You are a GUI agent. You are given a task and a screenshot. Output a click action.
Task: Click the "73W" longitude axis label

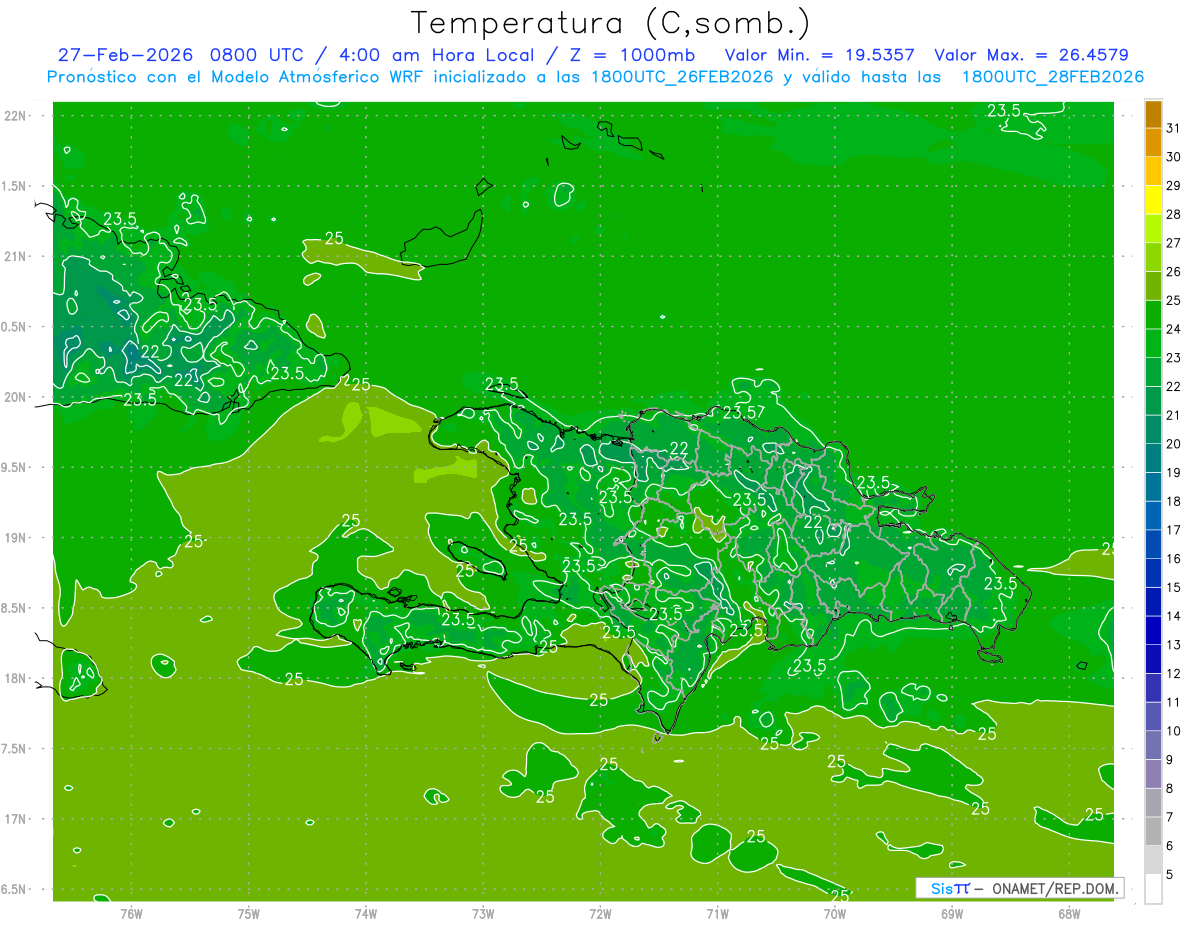(x=483, y=913)
